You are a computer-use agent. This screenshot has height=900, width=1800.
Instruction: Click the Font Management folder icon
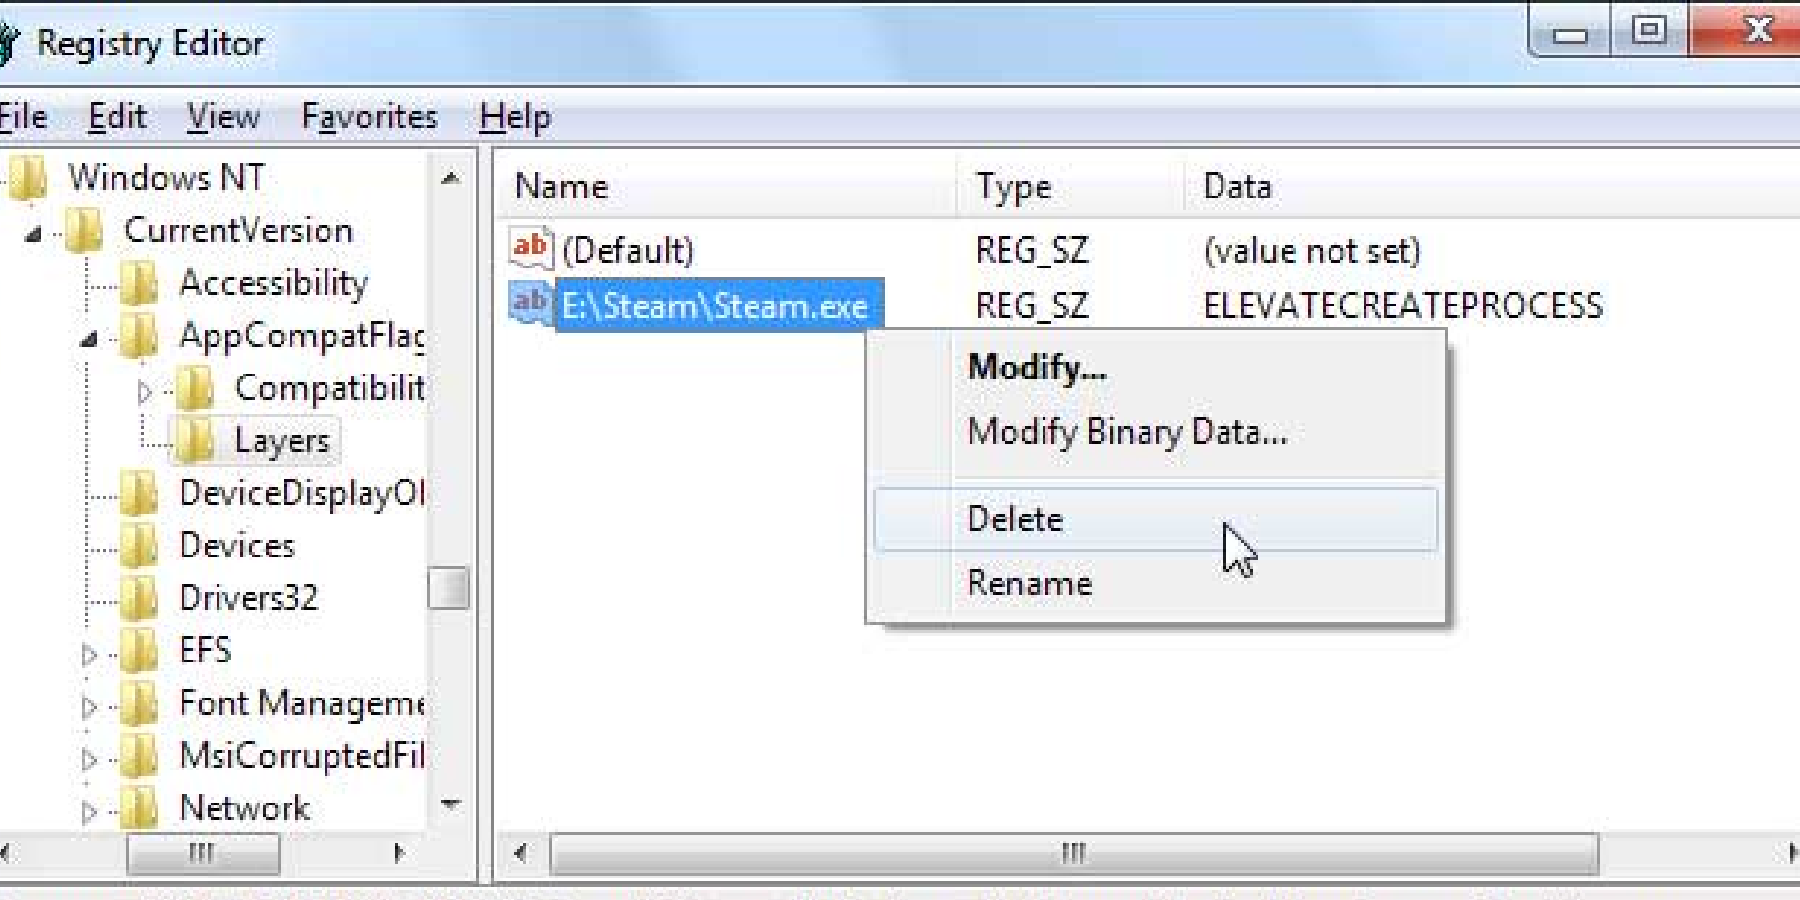coord(139,704)
